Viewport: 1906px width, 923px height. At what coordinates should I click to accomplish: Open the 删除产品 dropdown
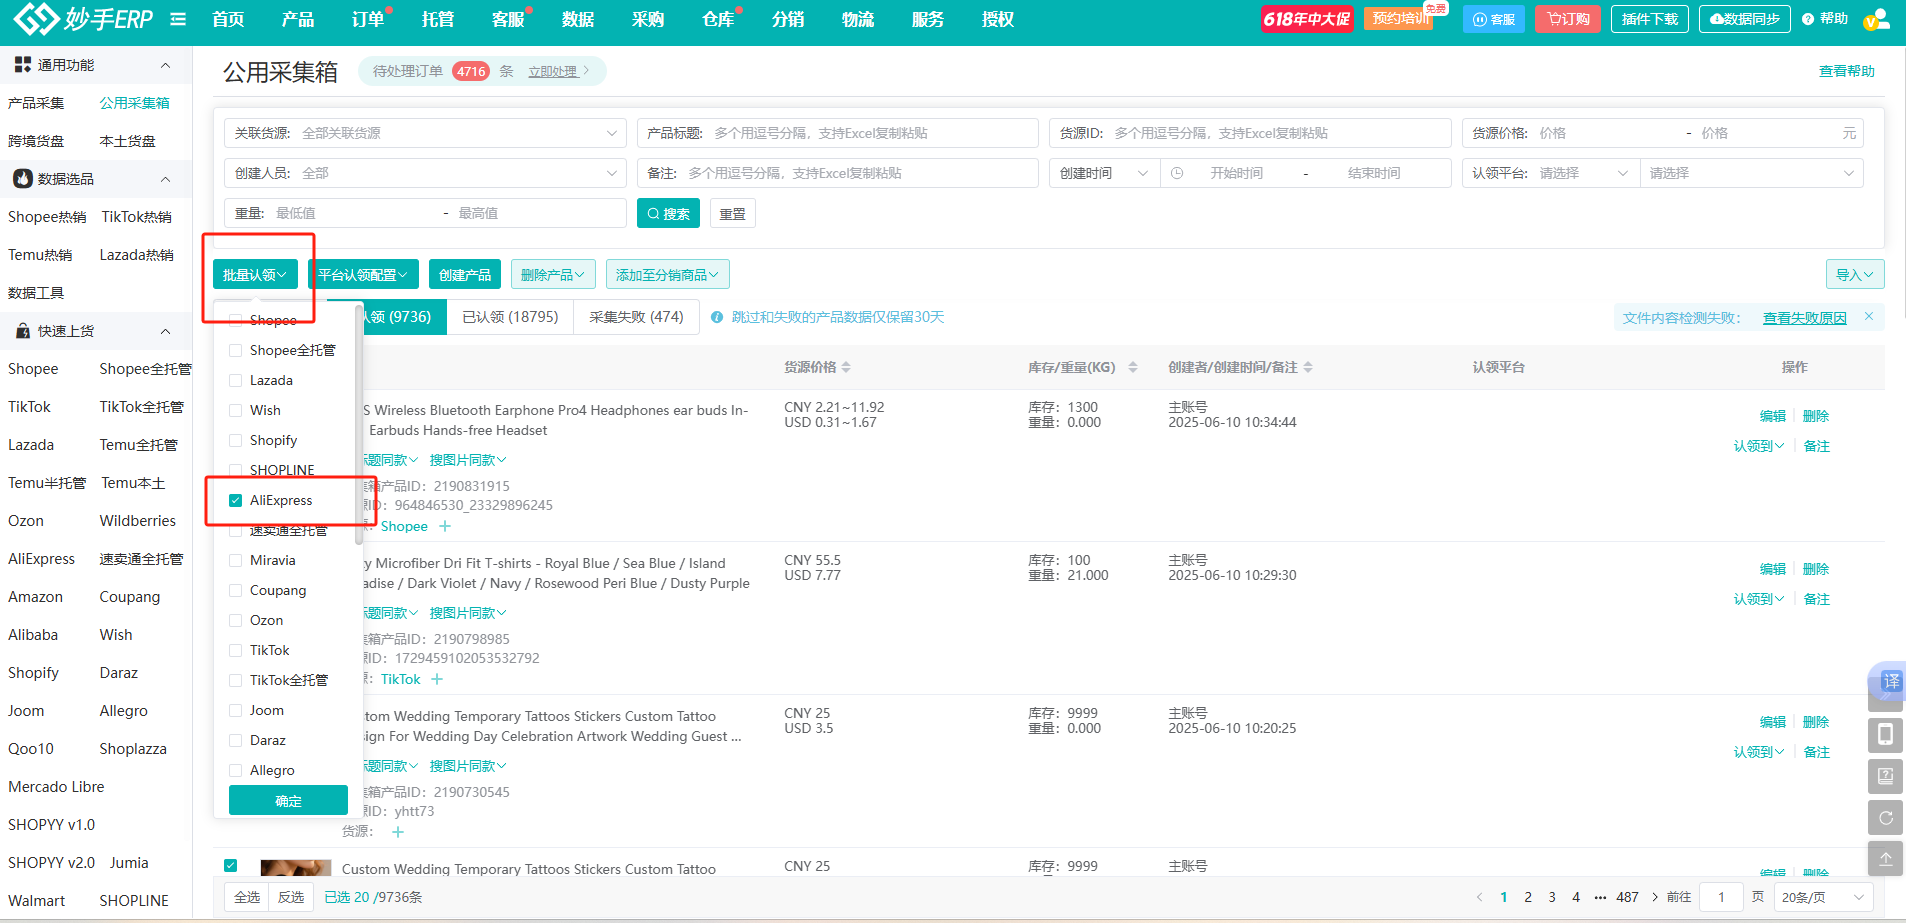point(553,275)
